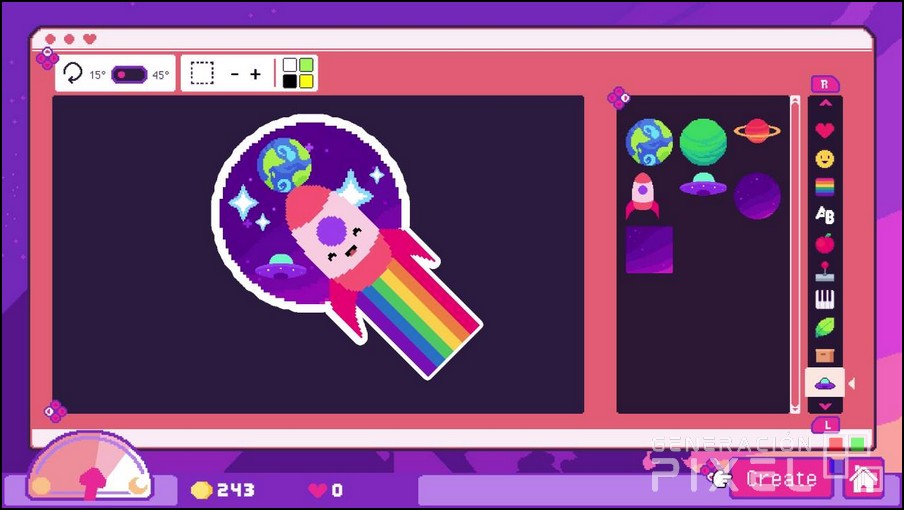Image resolution: width=904 pixels, height=510 pixels.
Task: Select the apple food category icon
Action: pos(824,243)
